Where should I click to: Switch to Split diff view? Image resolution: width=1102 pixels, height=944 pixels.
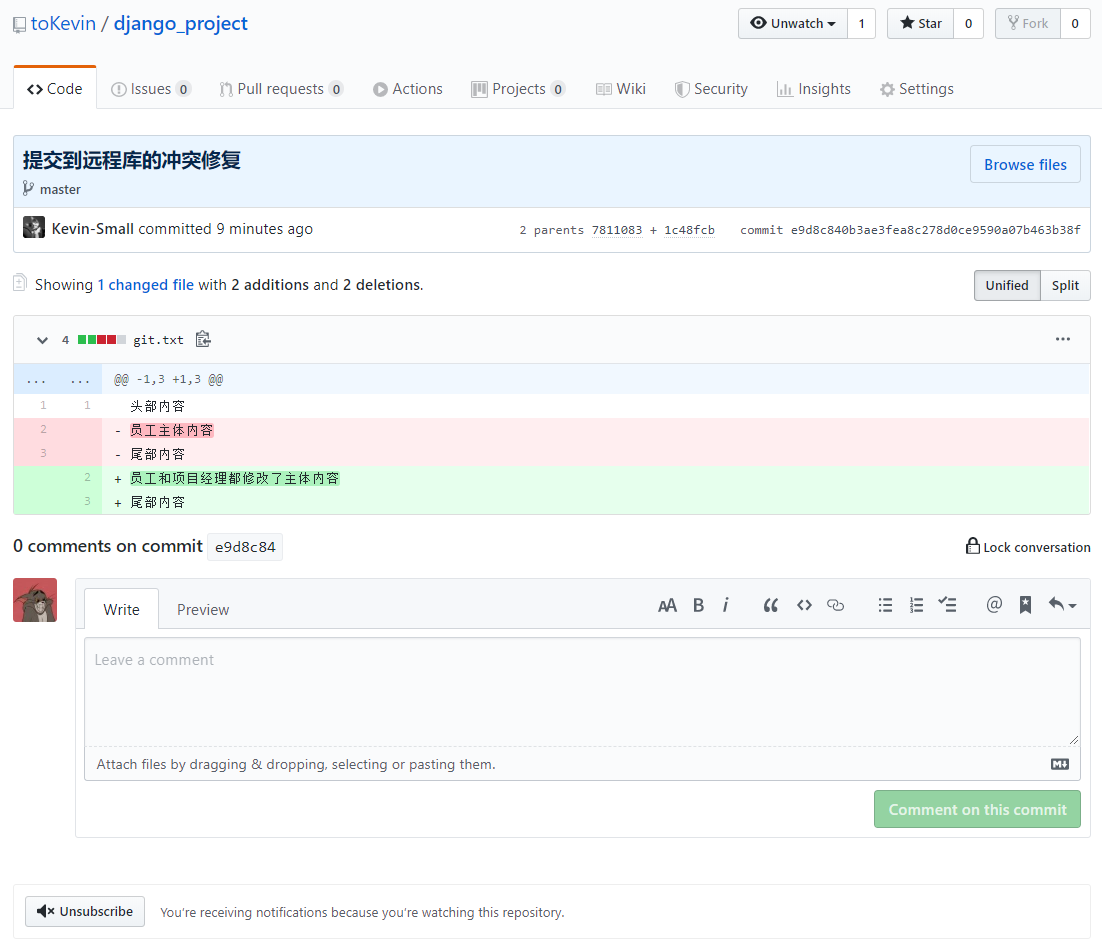coord(1065,285)
